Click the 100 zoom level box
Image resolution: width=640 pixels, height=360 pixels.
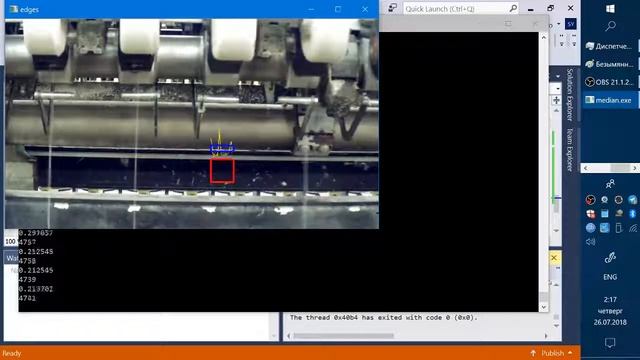[x=11, y=242]
